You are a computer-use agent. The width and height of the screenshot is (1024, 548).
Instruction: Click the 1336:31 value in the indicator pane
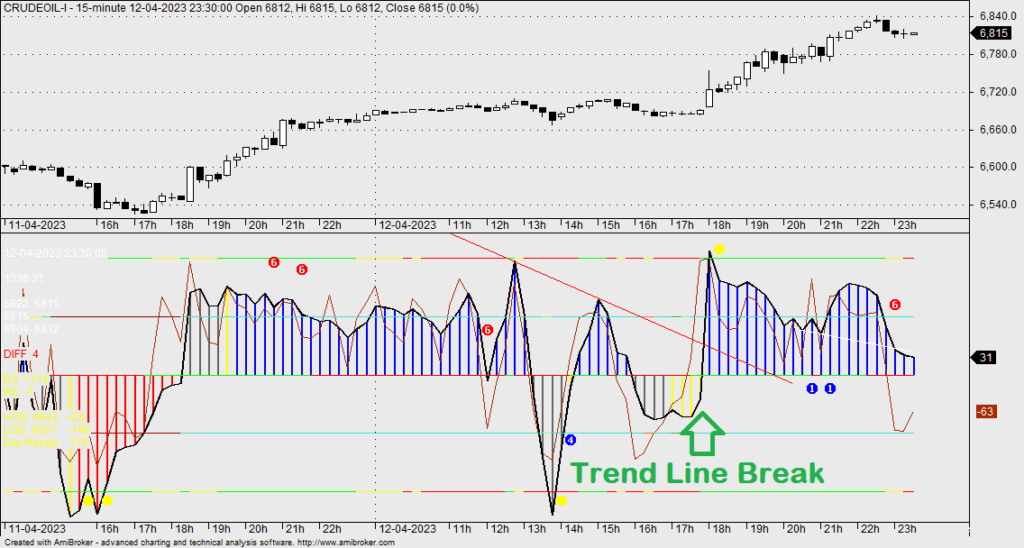click(24, 278)
